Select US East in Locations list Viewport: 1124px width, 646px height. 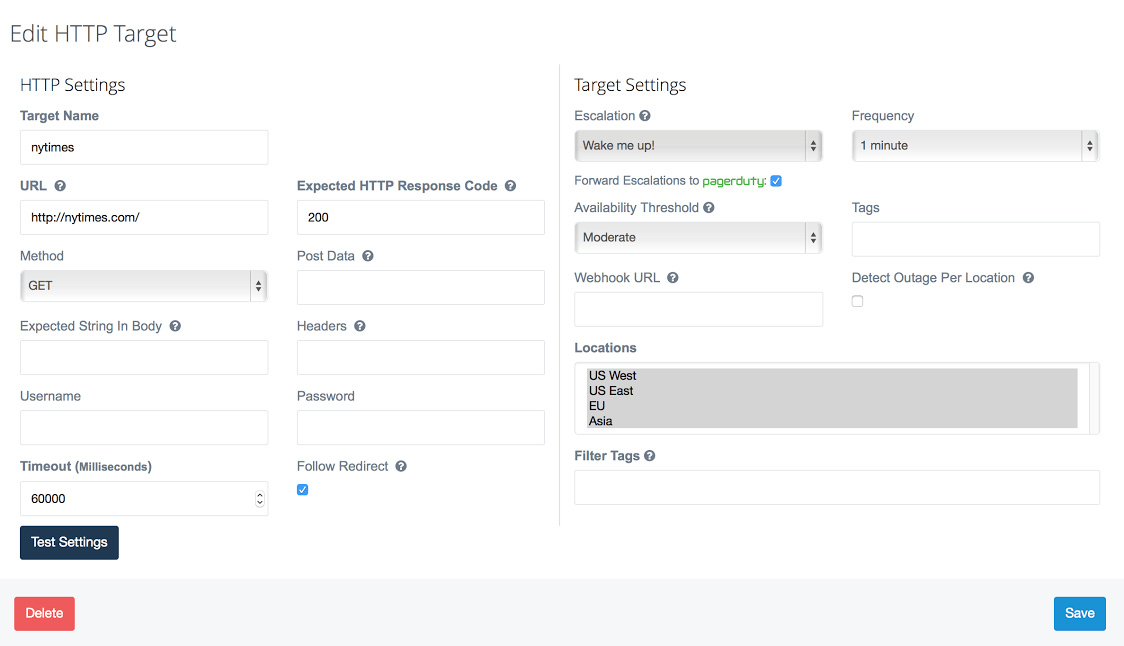pyautogui.click(x=612, y=391)
